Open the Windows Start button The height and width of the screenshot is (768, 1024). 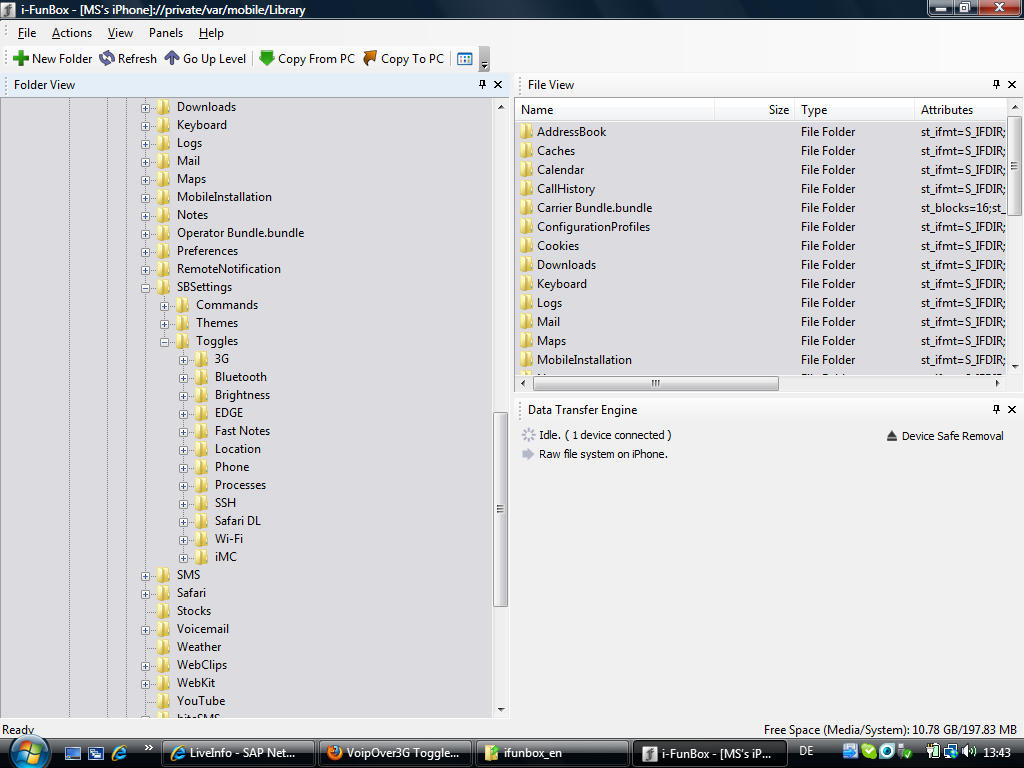pyautogui.click(x=28, y=752)
